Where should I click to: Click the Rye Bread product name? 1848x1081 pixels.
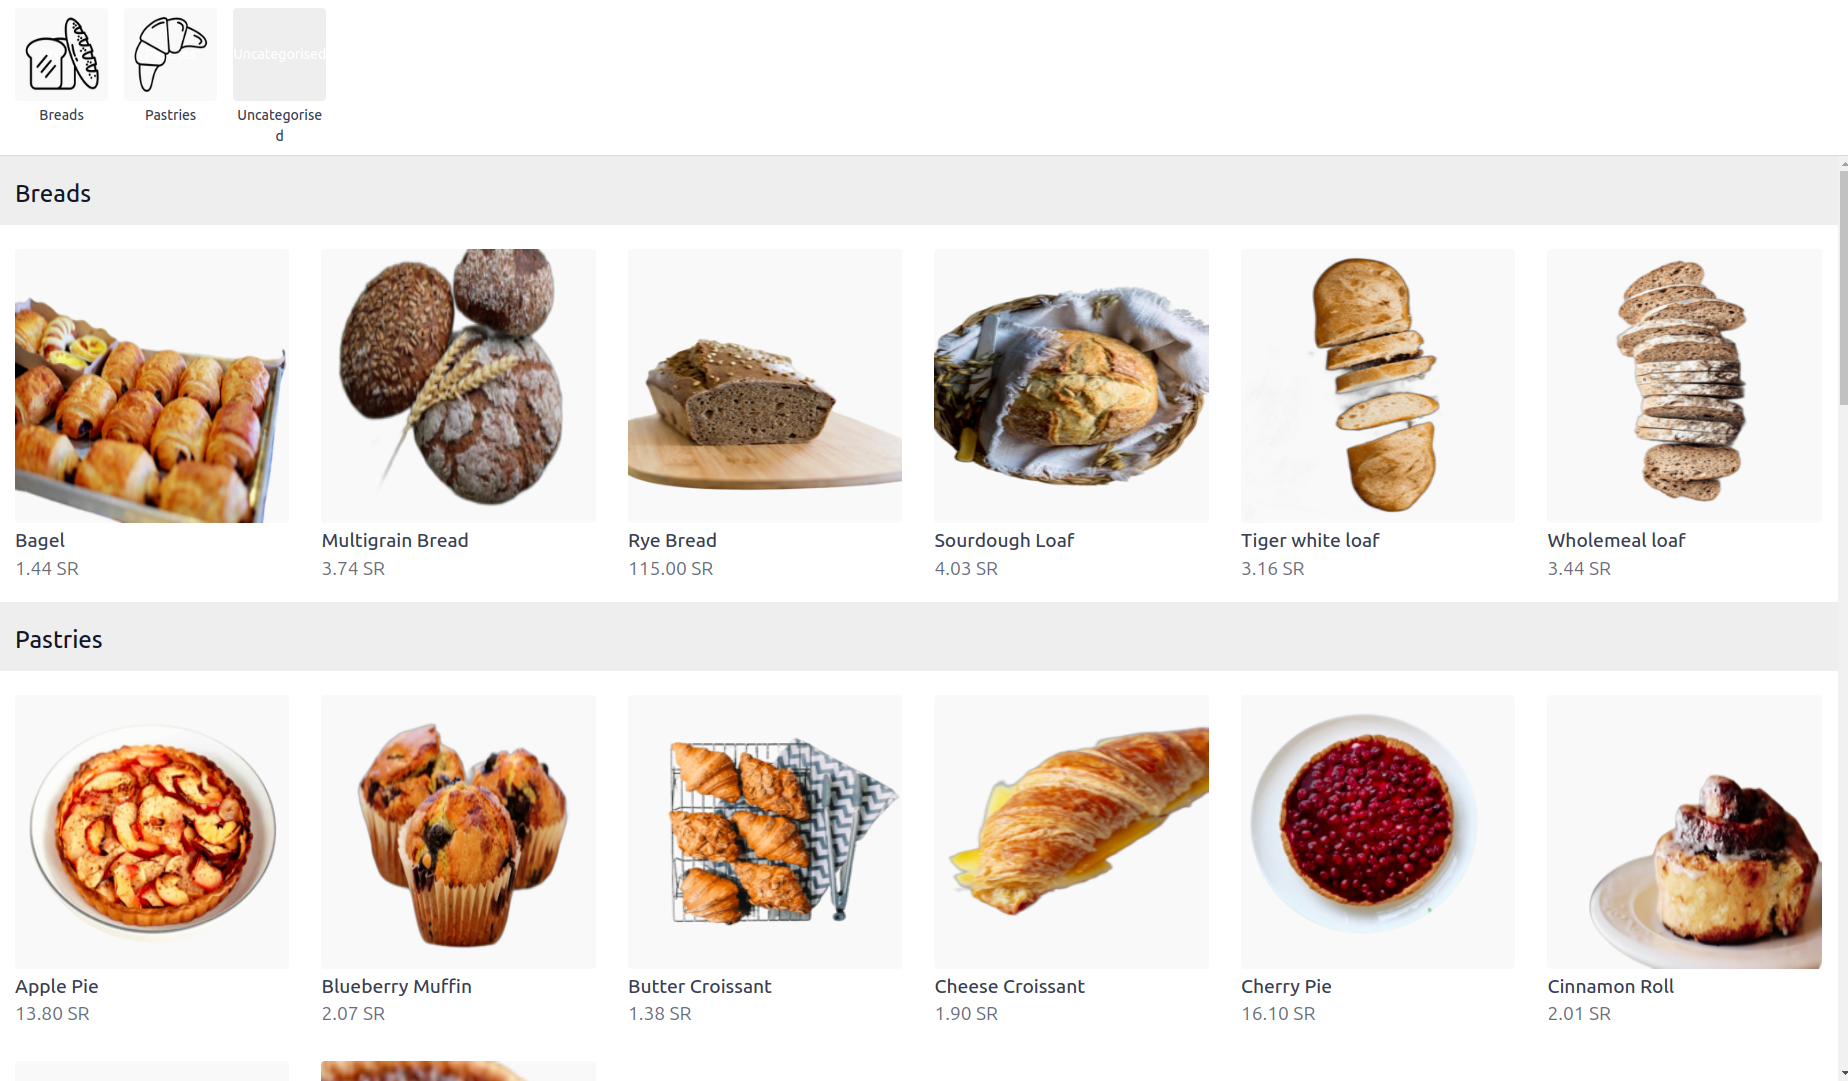(672, 540)
